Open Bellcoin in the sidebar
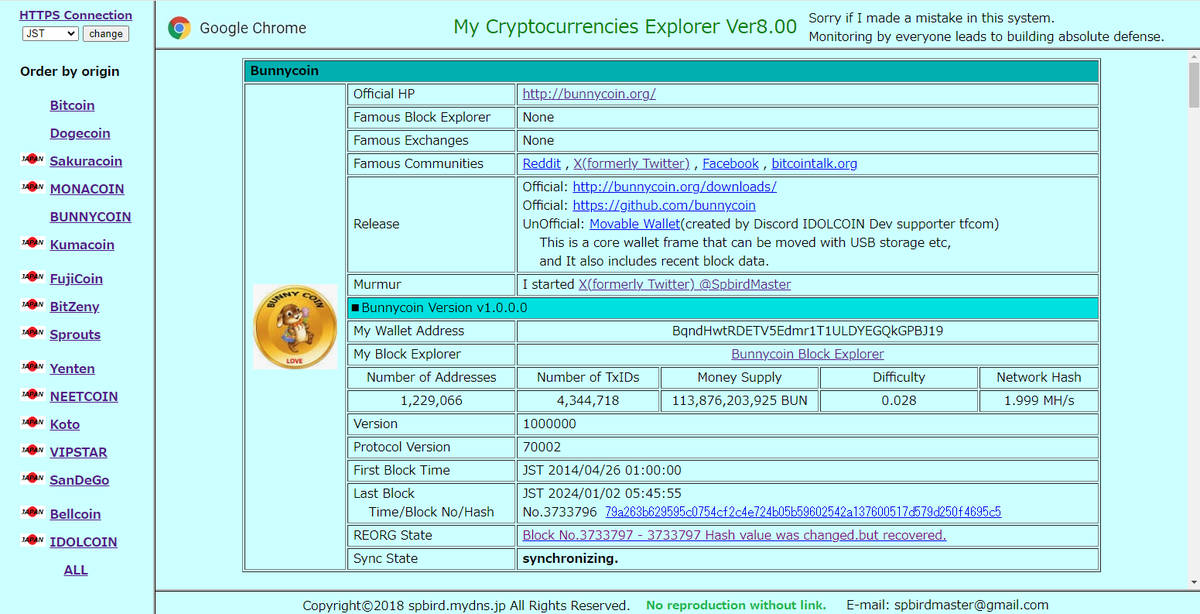This screenshot has height=614, width=1200. 75,515
